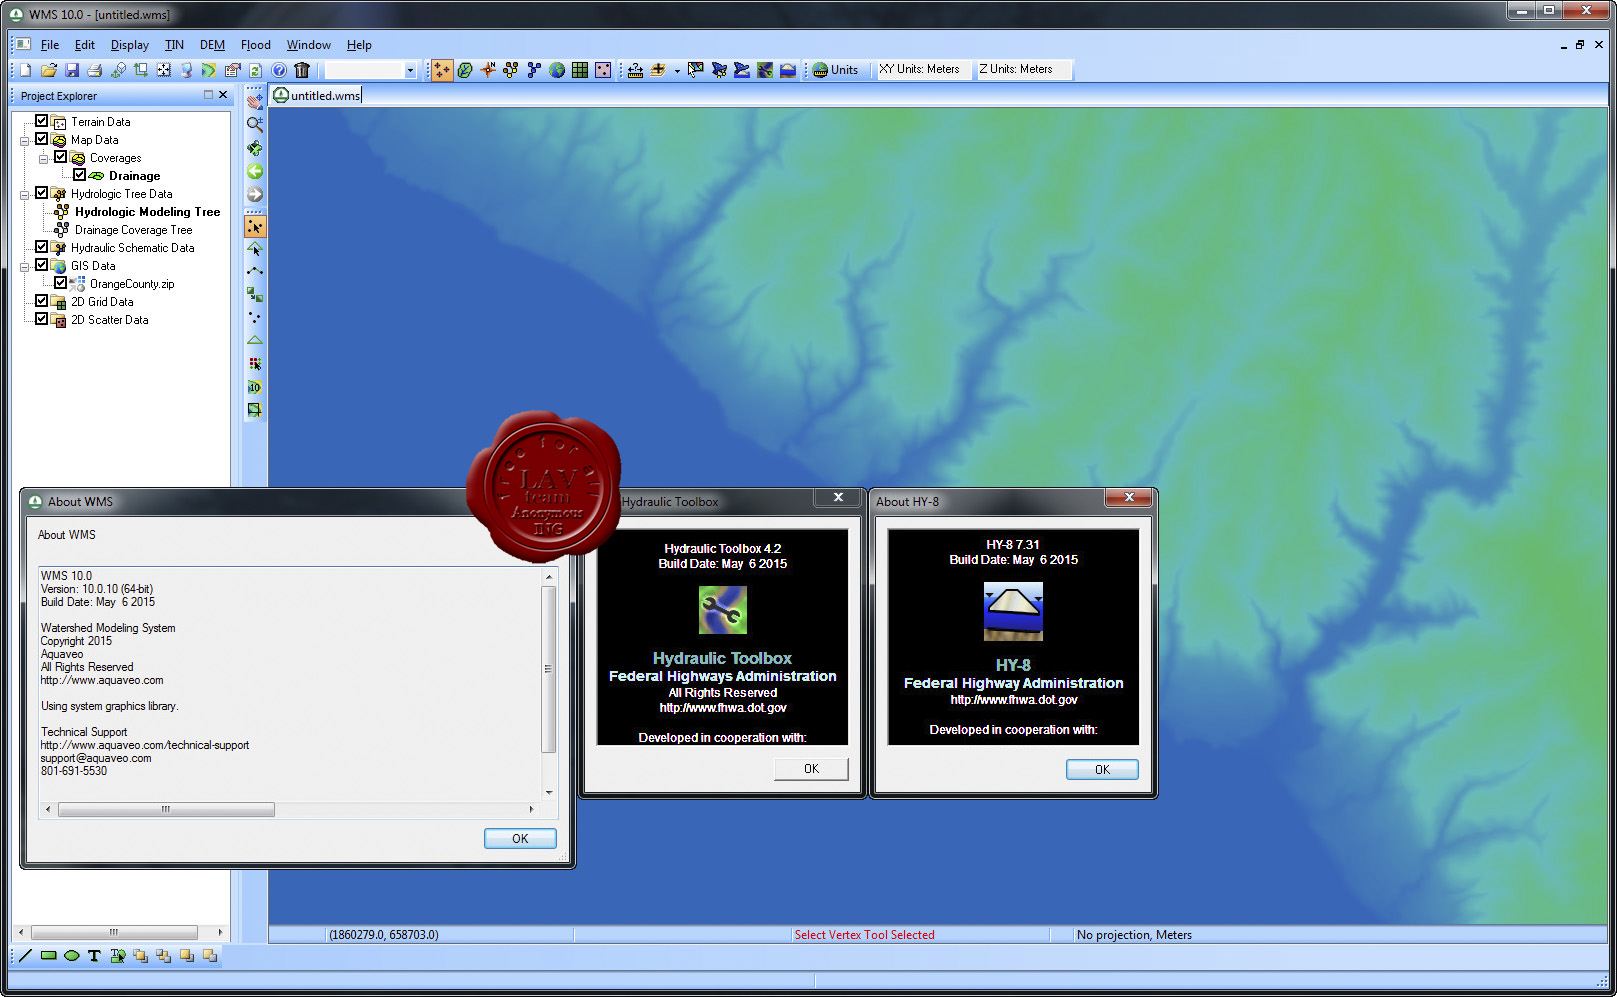This screenshot has height=997, width=1617.
Task: Click the Hydraulic Toolbox wrench logo
Action: point(722,610)
